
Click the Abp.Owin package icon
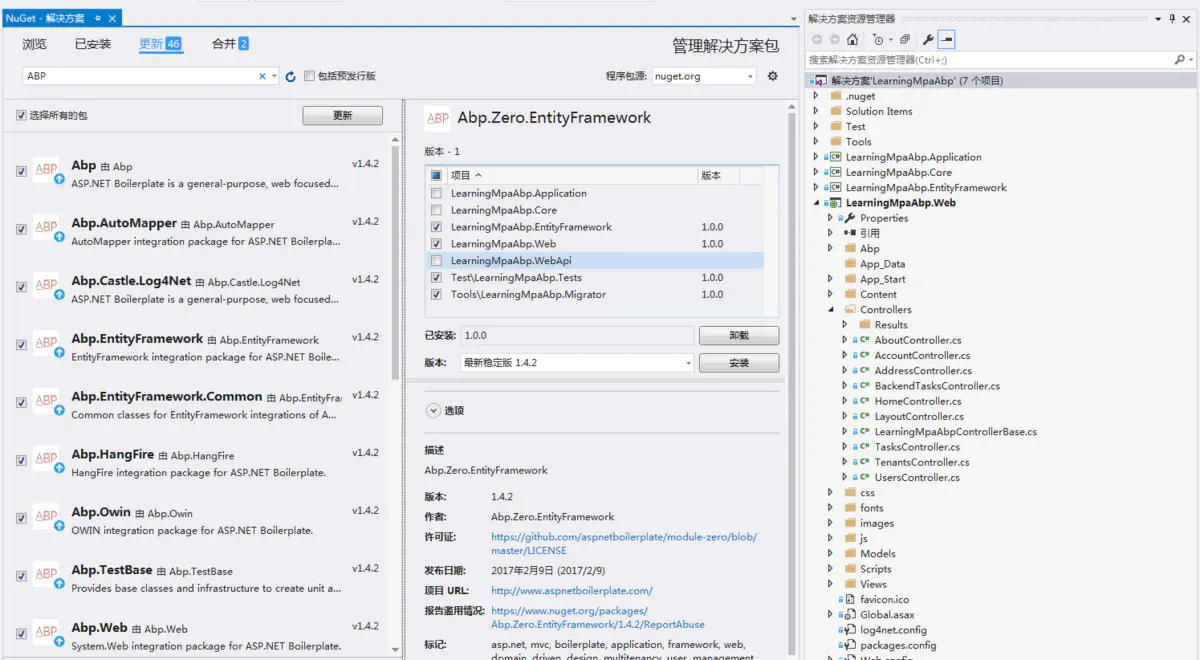click(47, 518)
